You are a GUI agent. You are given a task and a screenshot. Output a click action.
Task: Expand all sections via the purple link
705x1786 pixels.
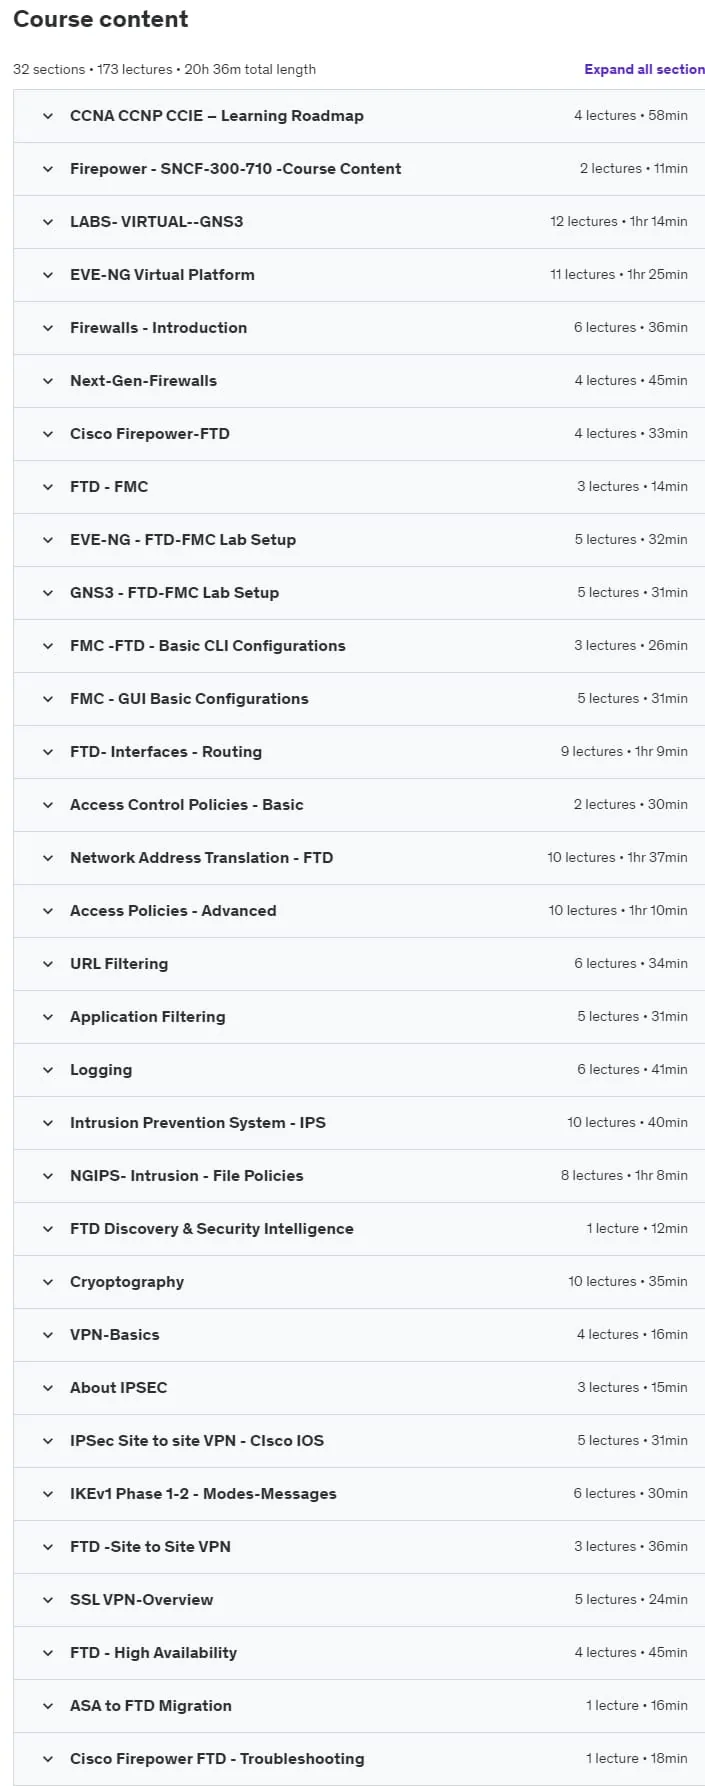(644, 69)
